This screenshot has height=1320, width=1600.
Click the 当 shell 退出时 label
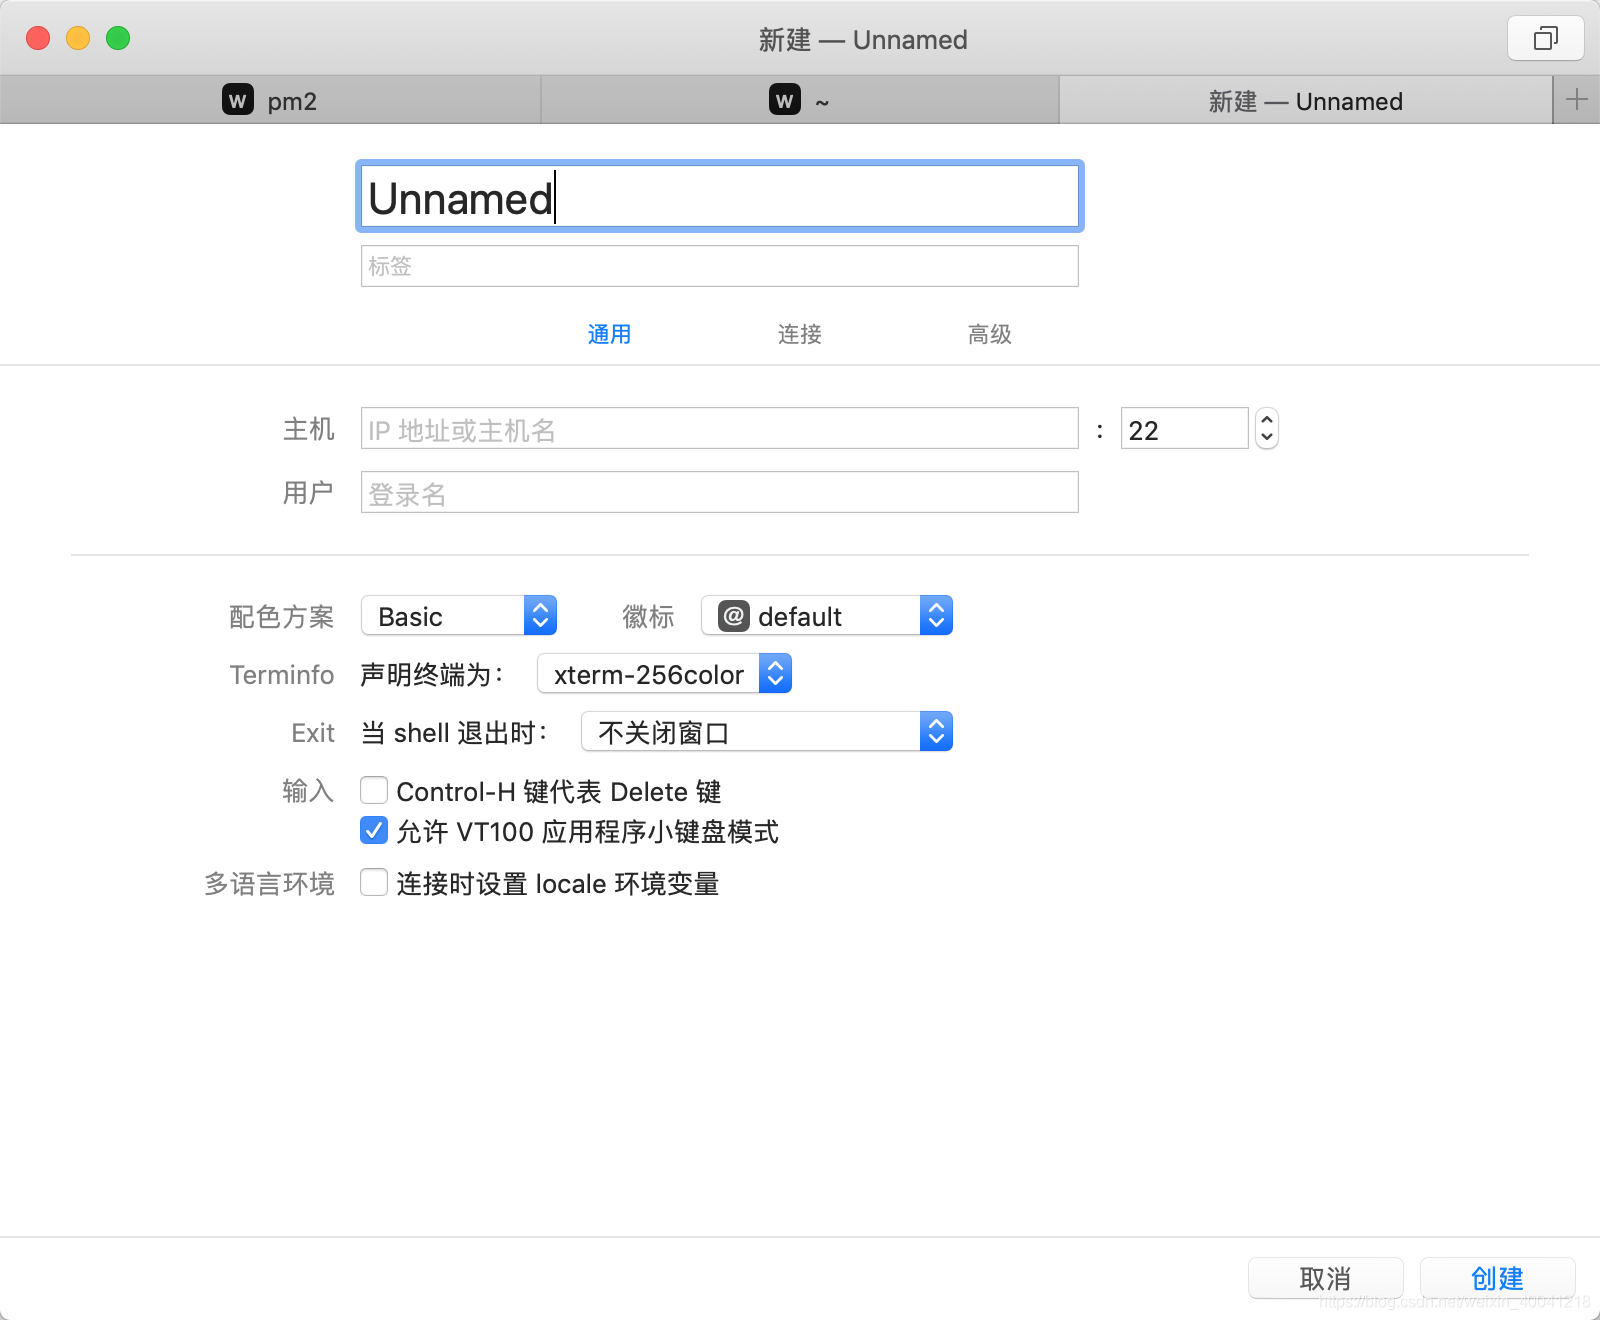[454, 733]
